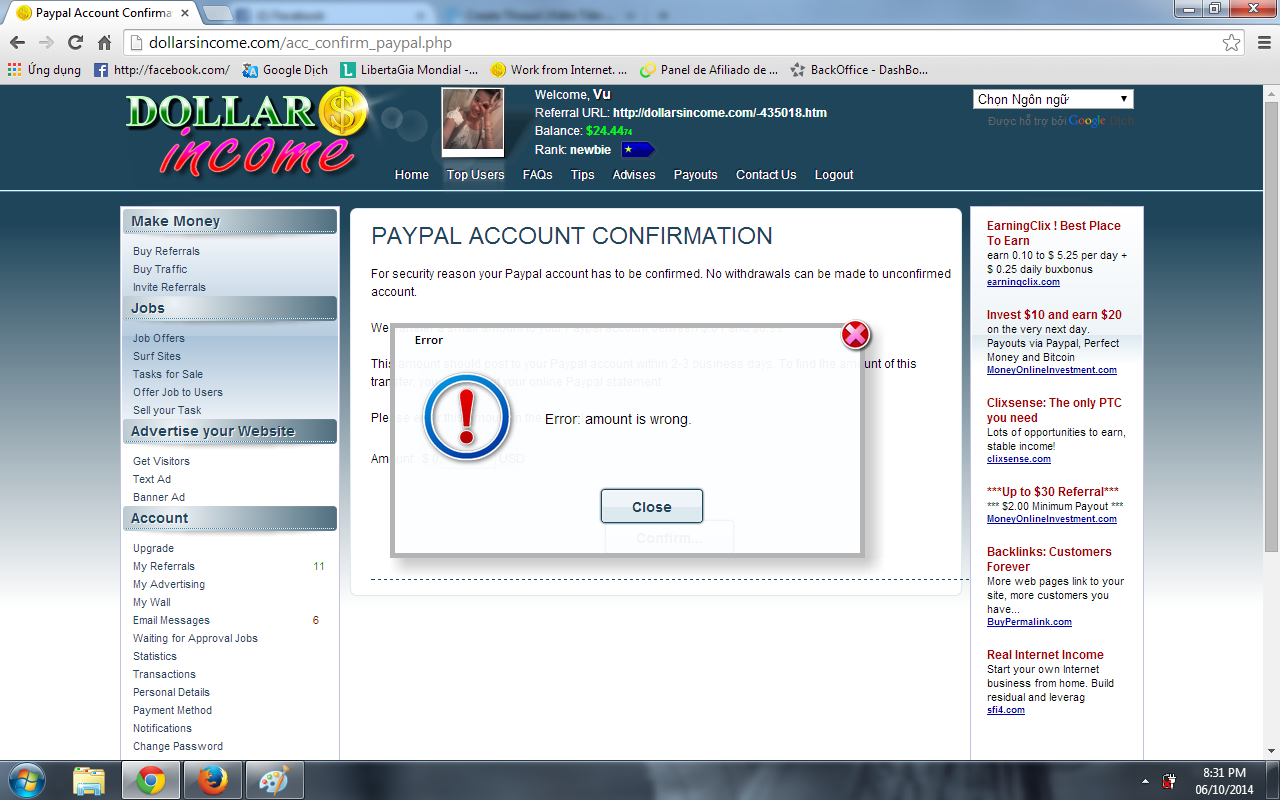Open the Windows Start menu
Screen dimensions: 1280x800
[25, 780]
